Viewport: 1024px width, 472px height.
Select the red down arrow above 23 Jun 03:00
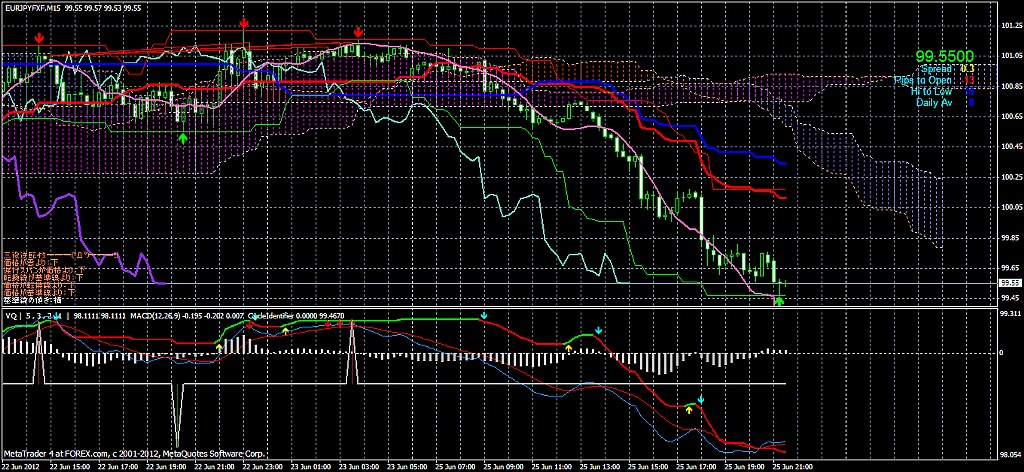coord(359,33)
